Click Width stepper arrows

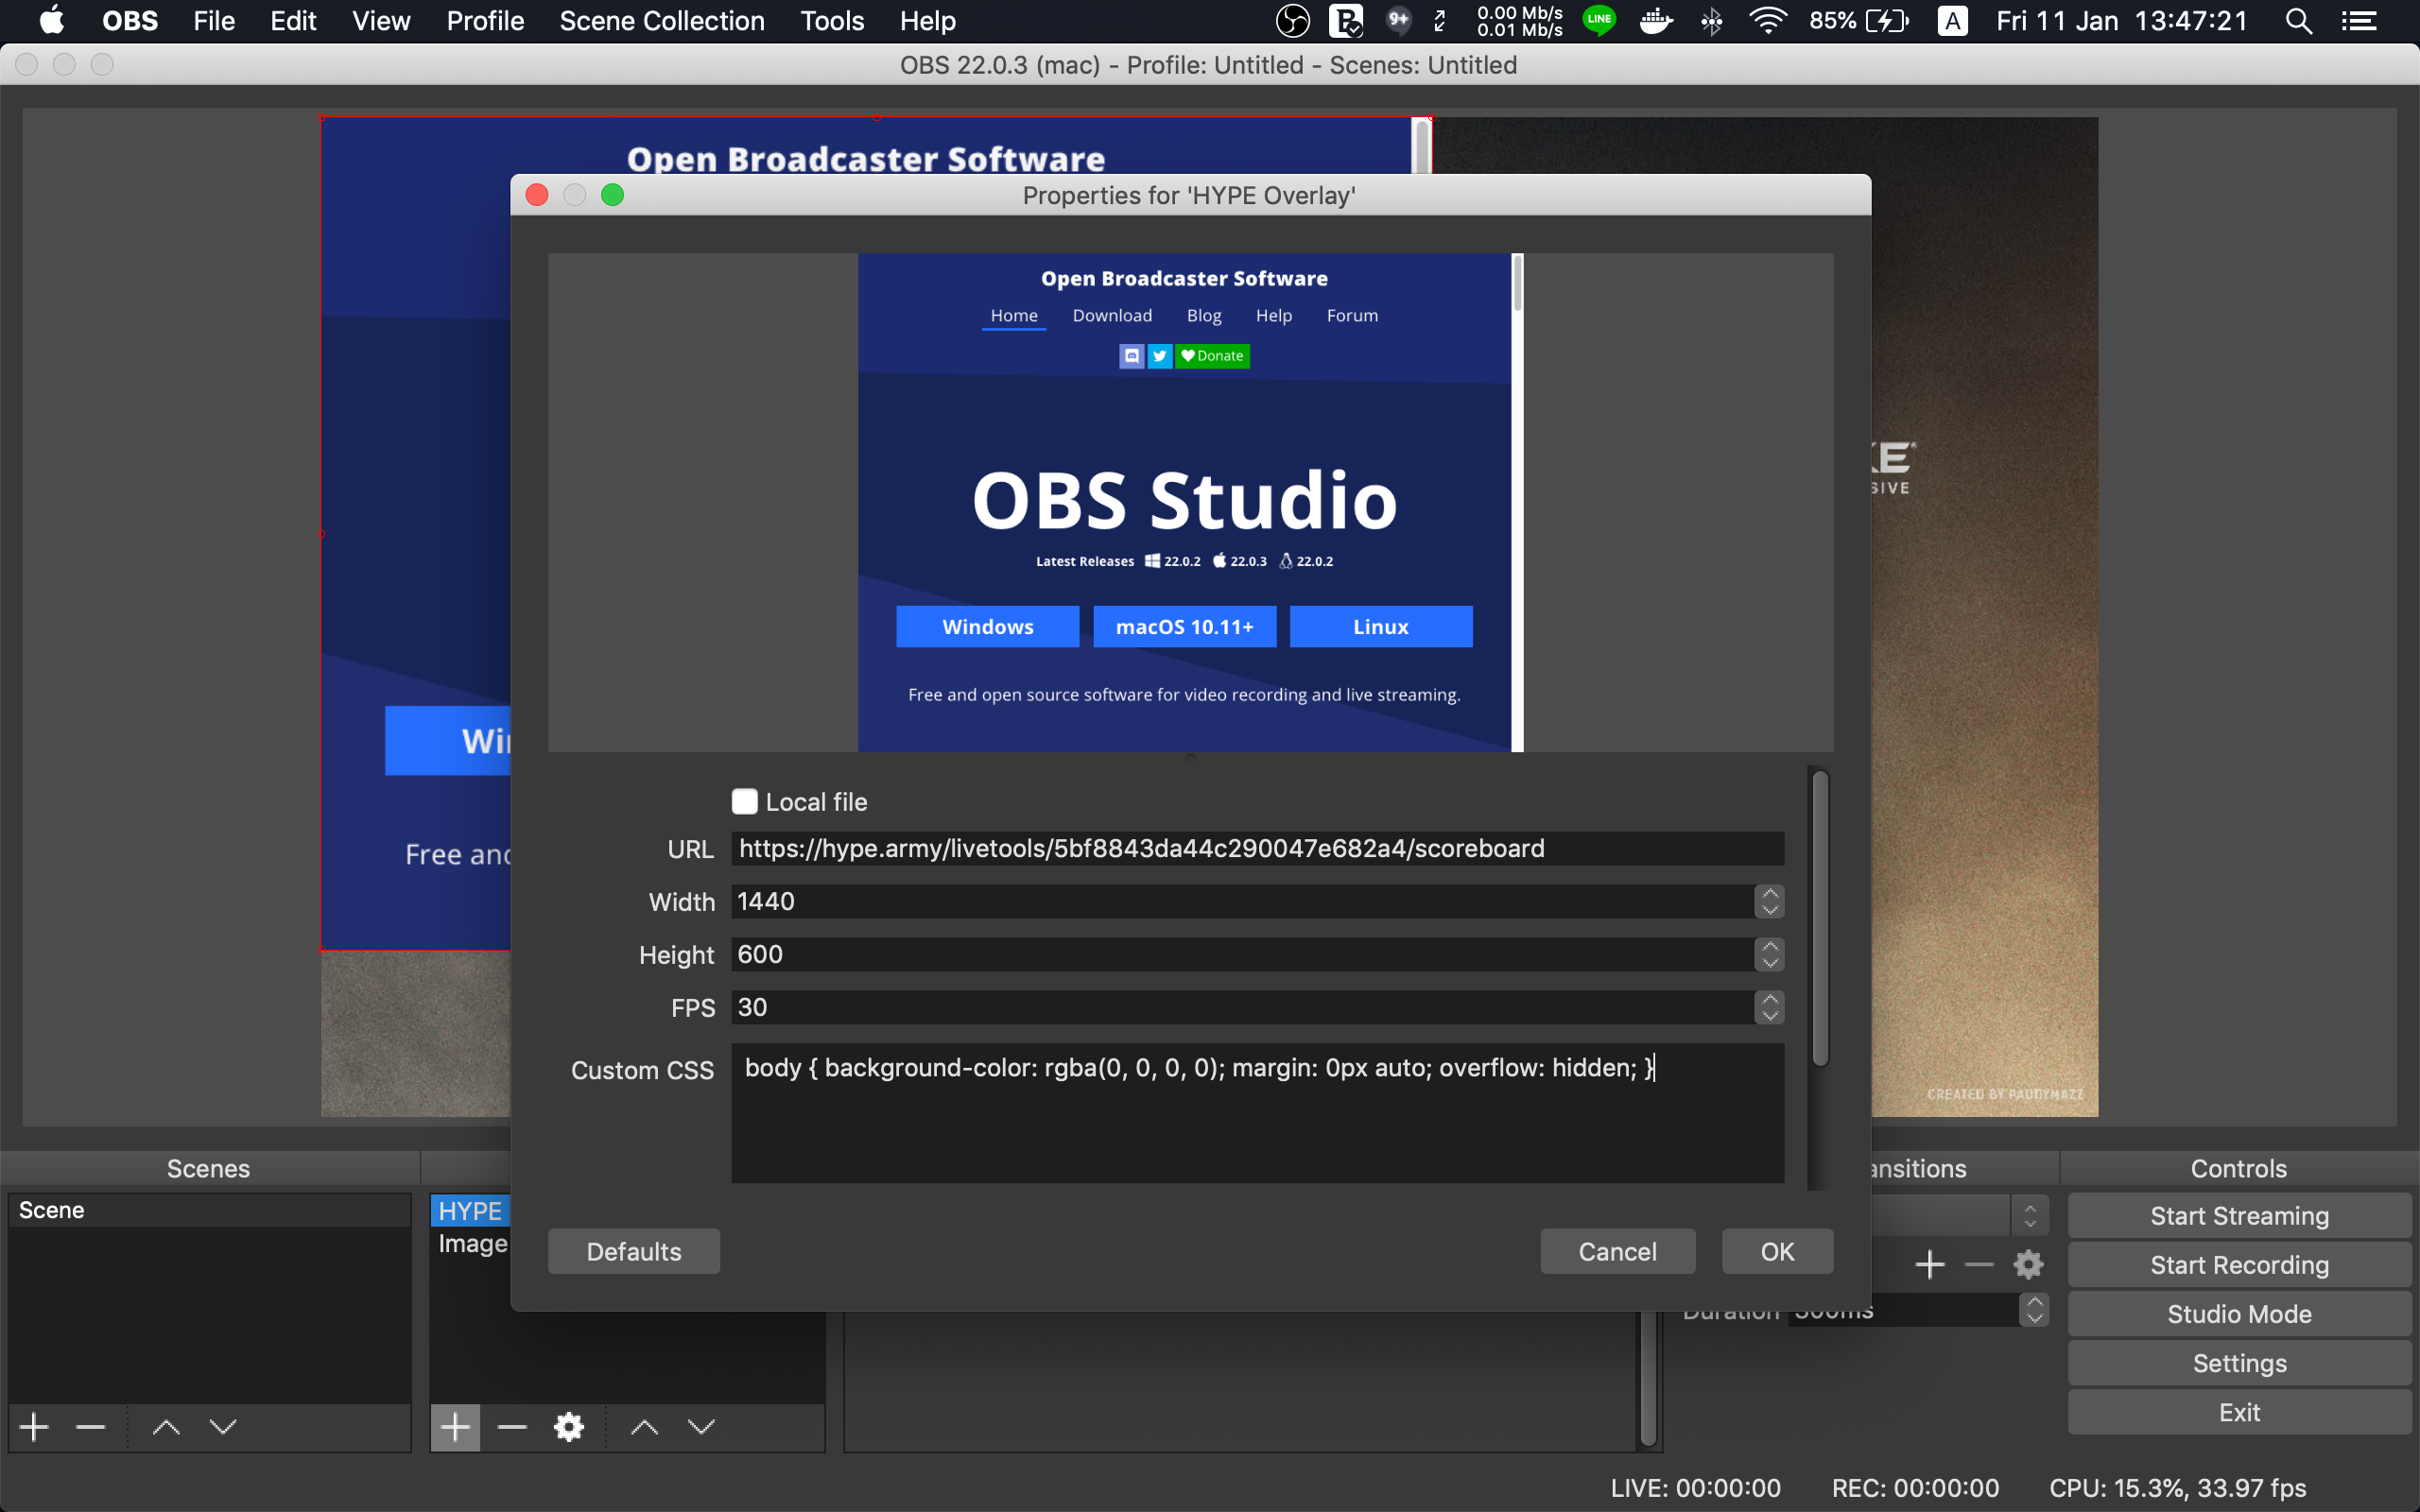[x=1769, y=902]
